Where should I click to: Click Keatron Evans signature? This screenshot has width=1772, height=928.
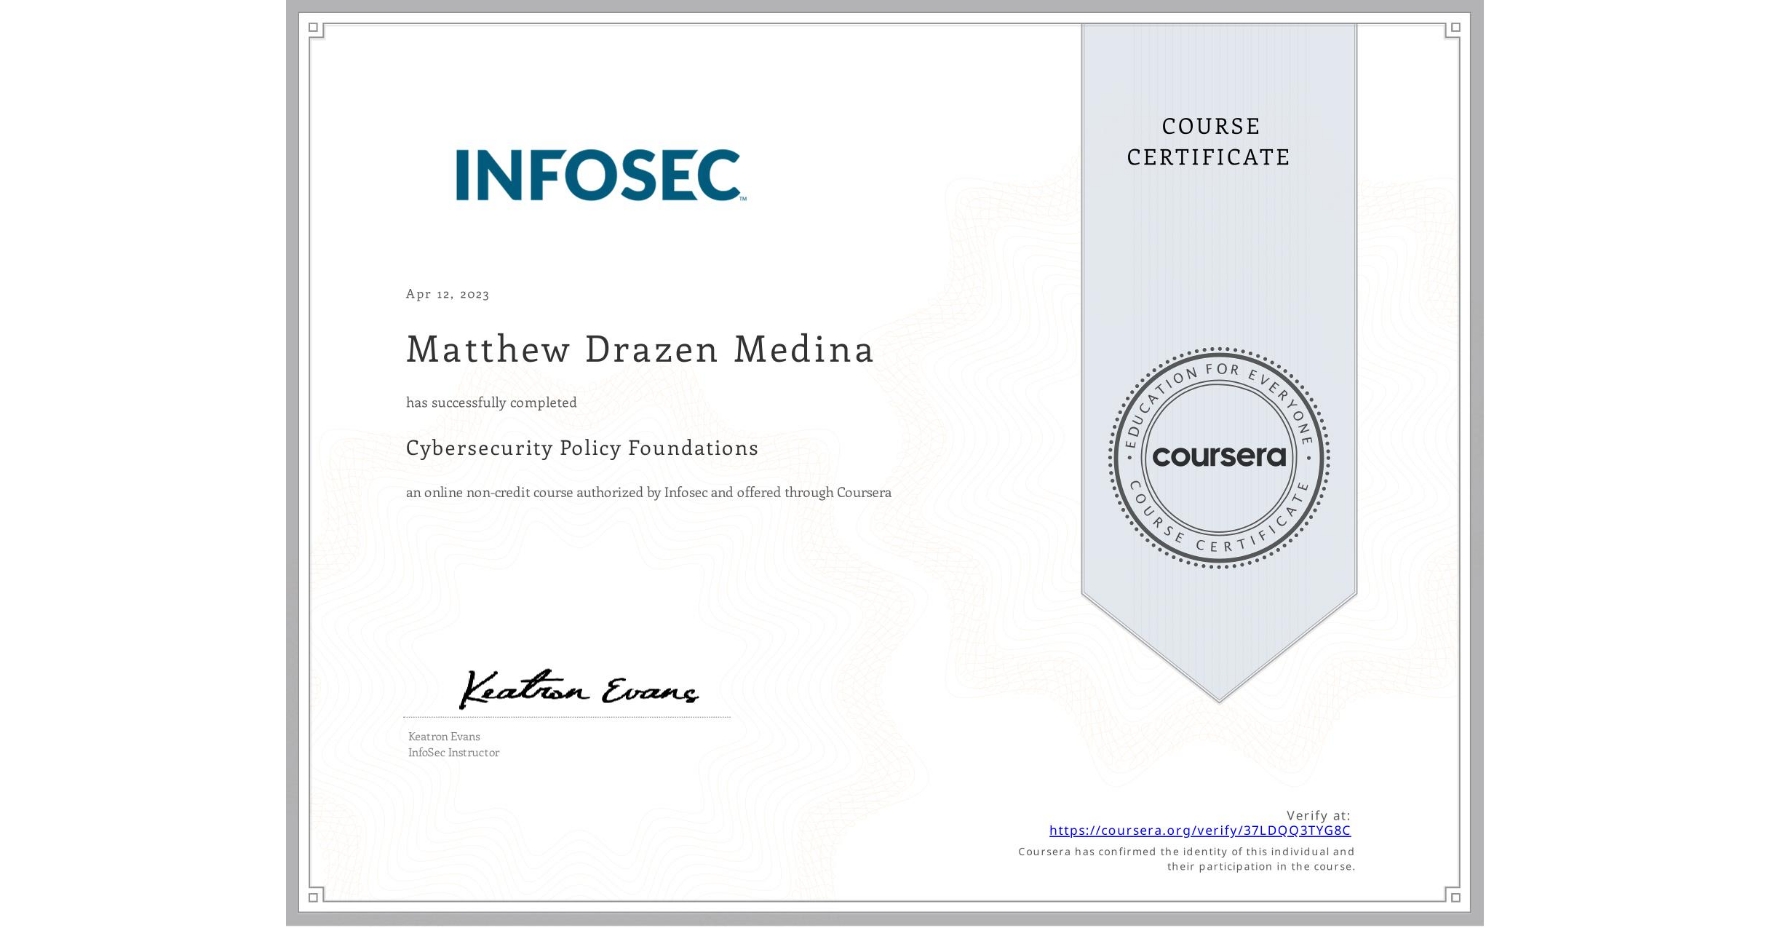(580, 689)
